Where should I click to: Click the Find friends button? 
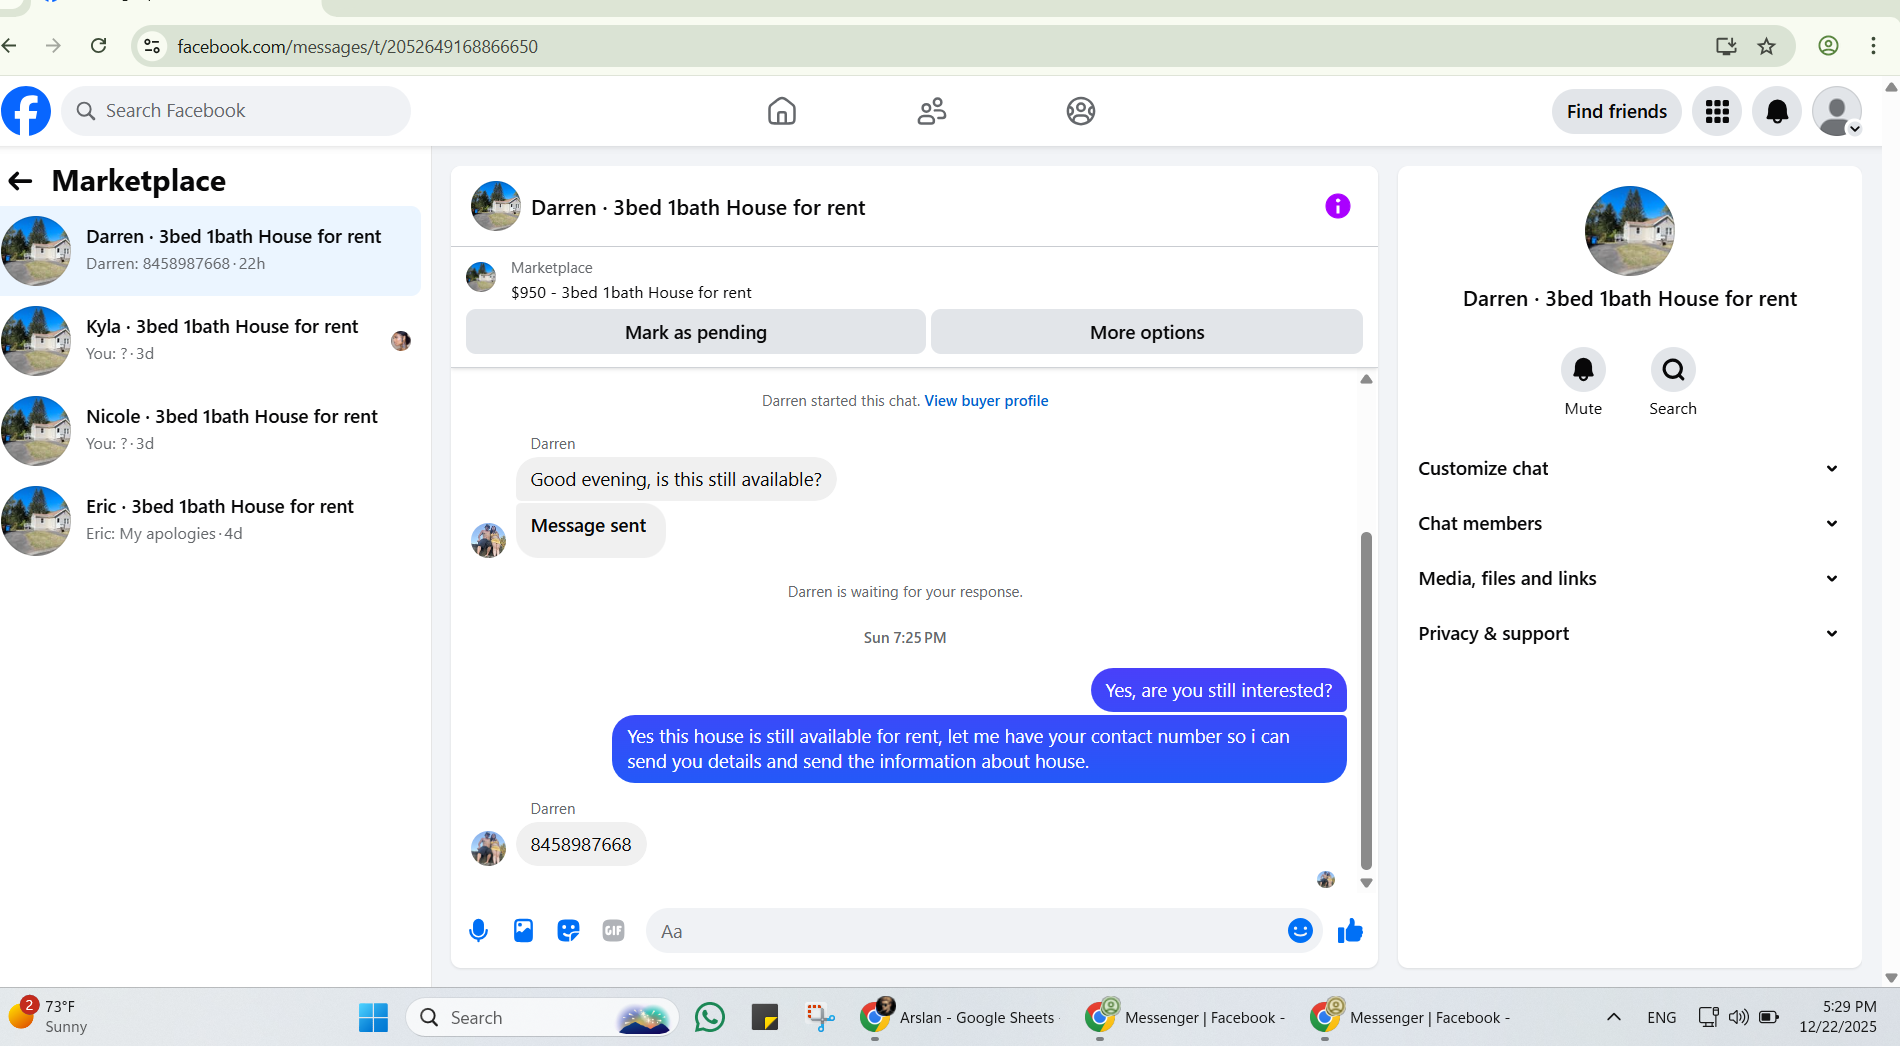1617,111
